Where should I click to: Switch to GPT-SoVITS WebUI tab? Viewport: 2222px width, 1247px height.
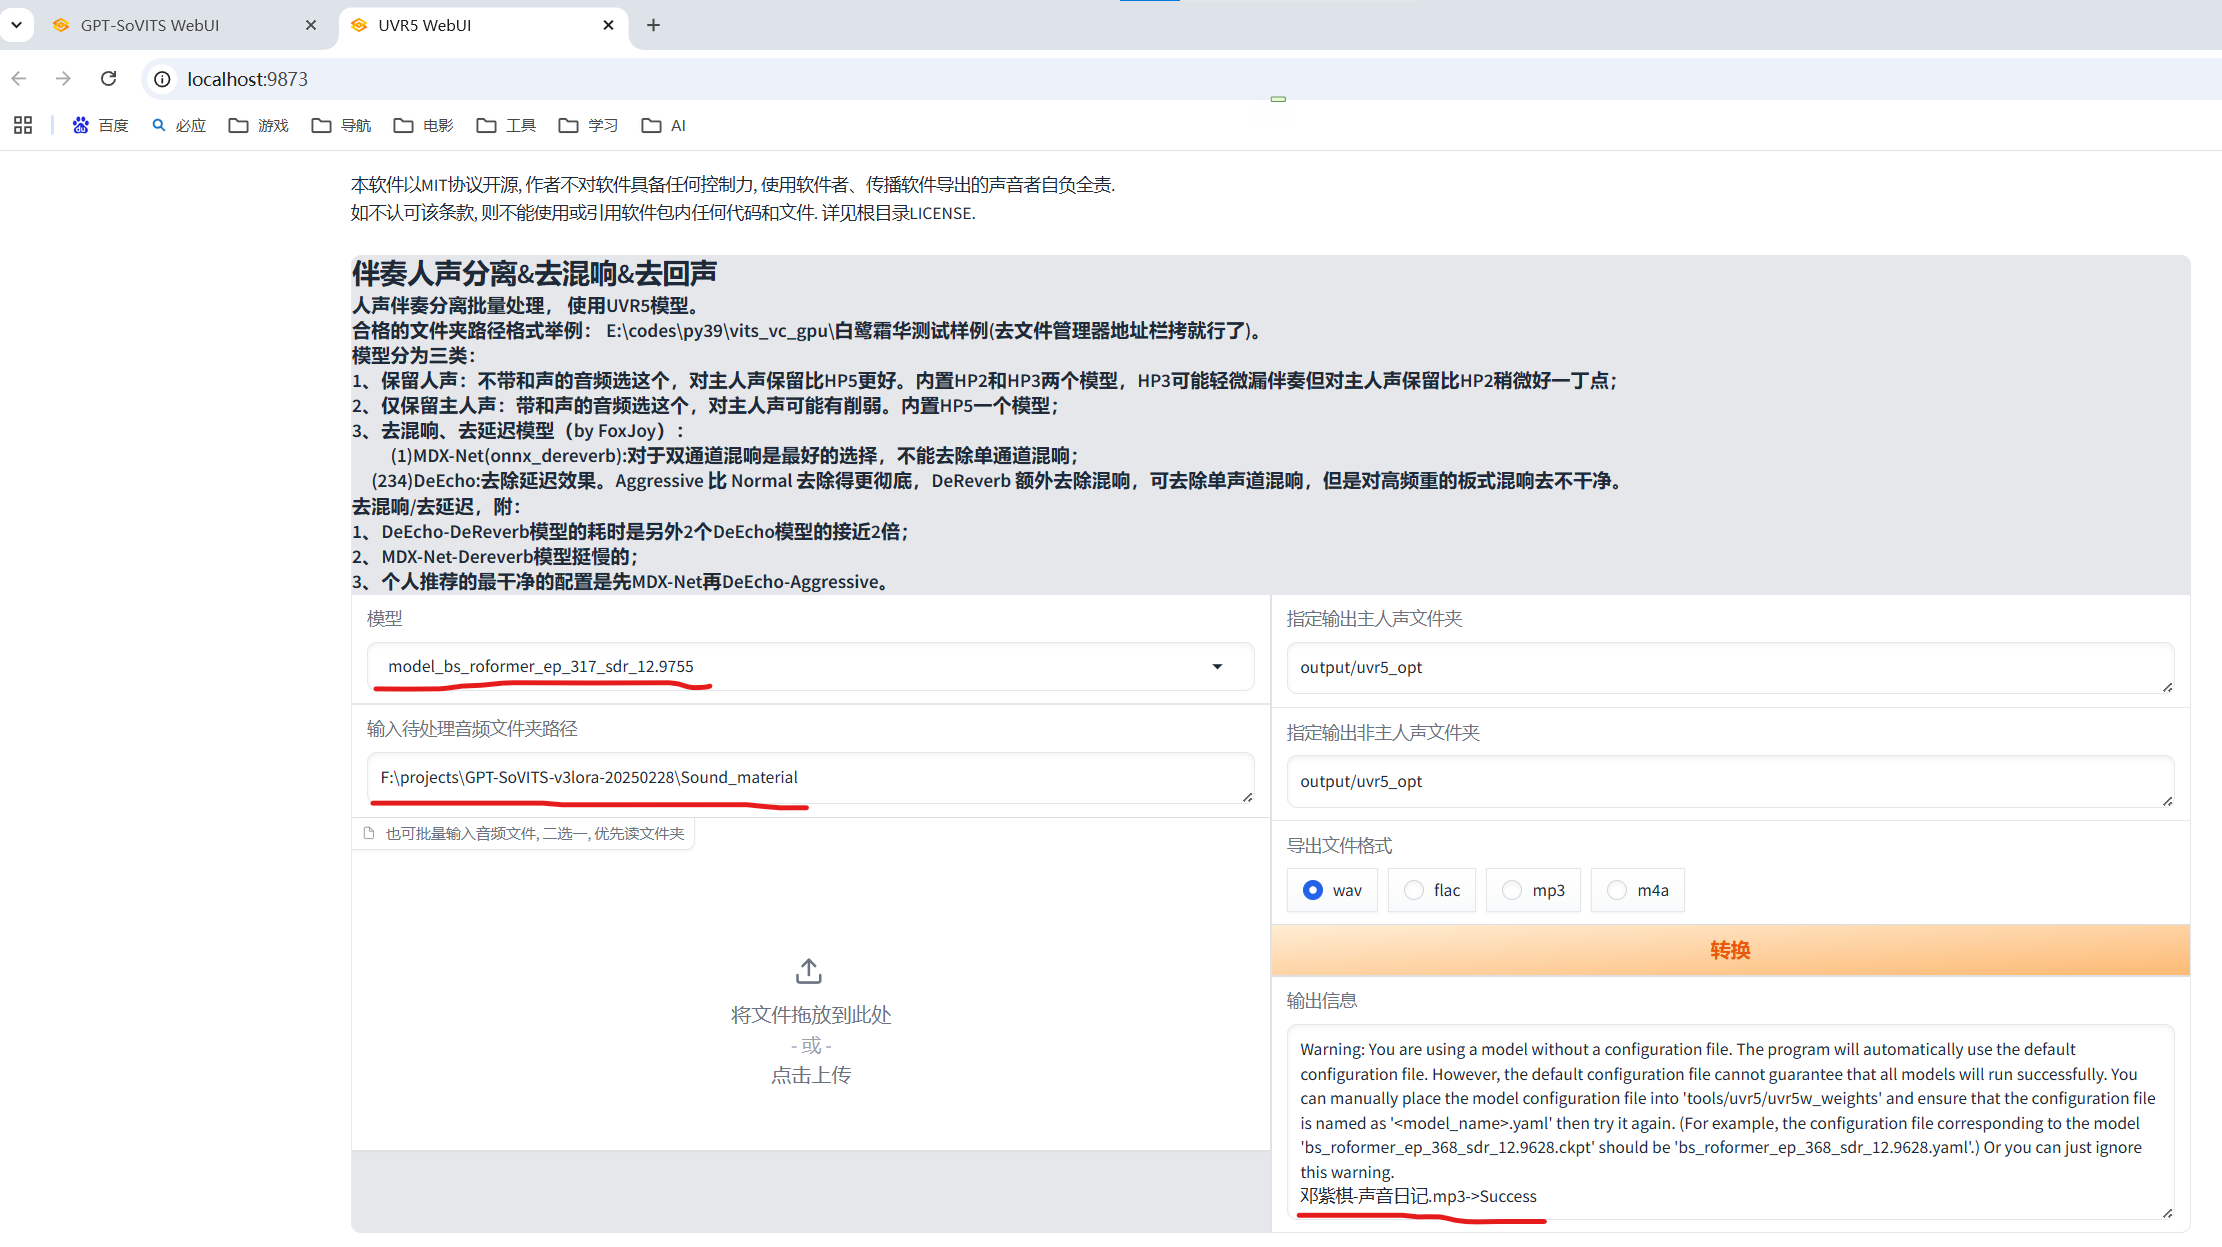coord(150,25)
